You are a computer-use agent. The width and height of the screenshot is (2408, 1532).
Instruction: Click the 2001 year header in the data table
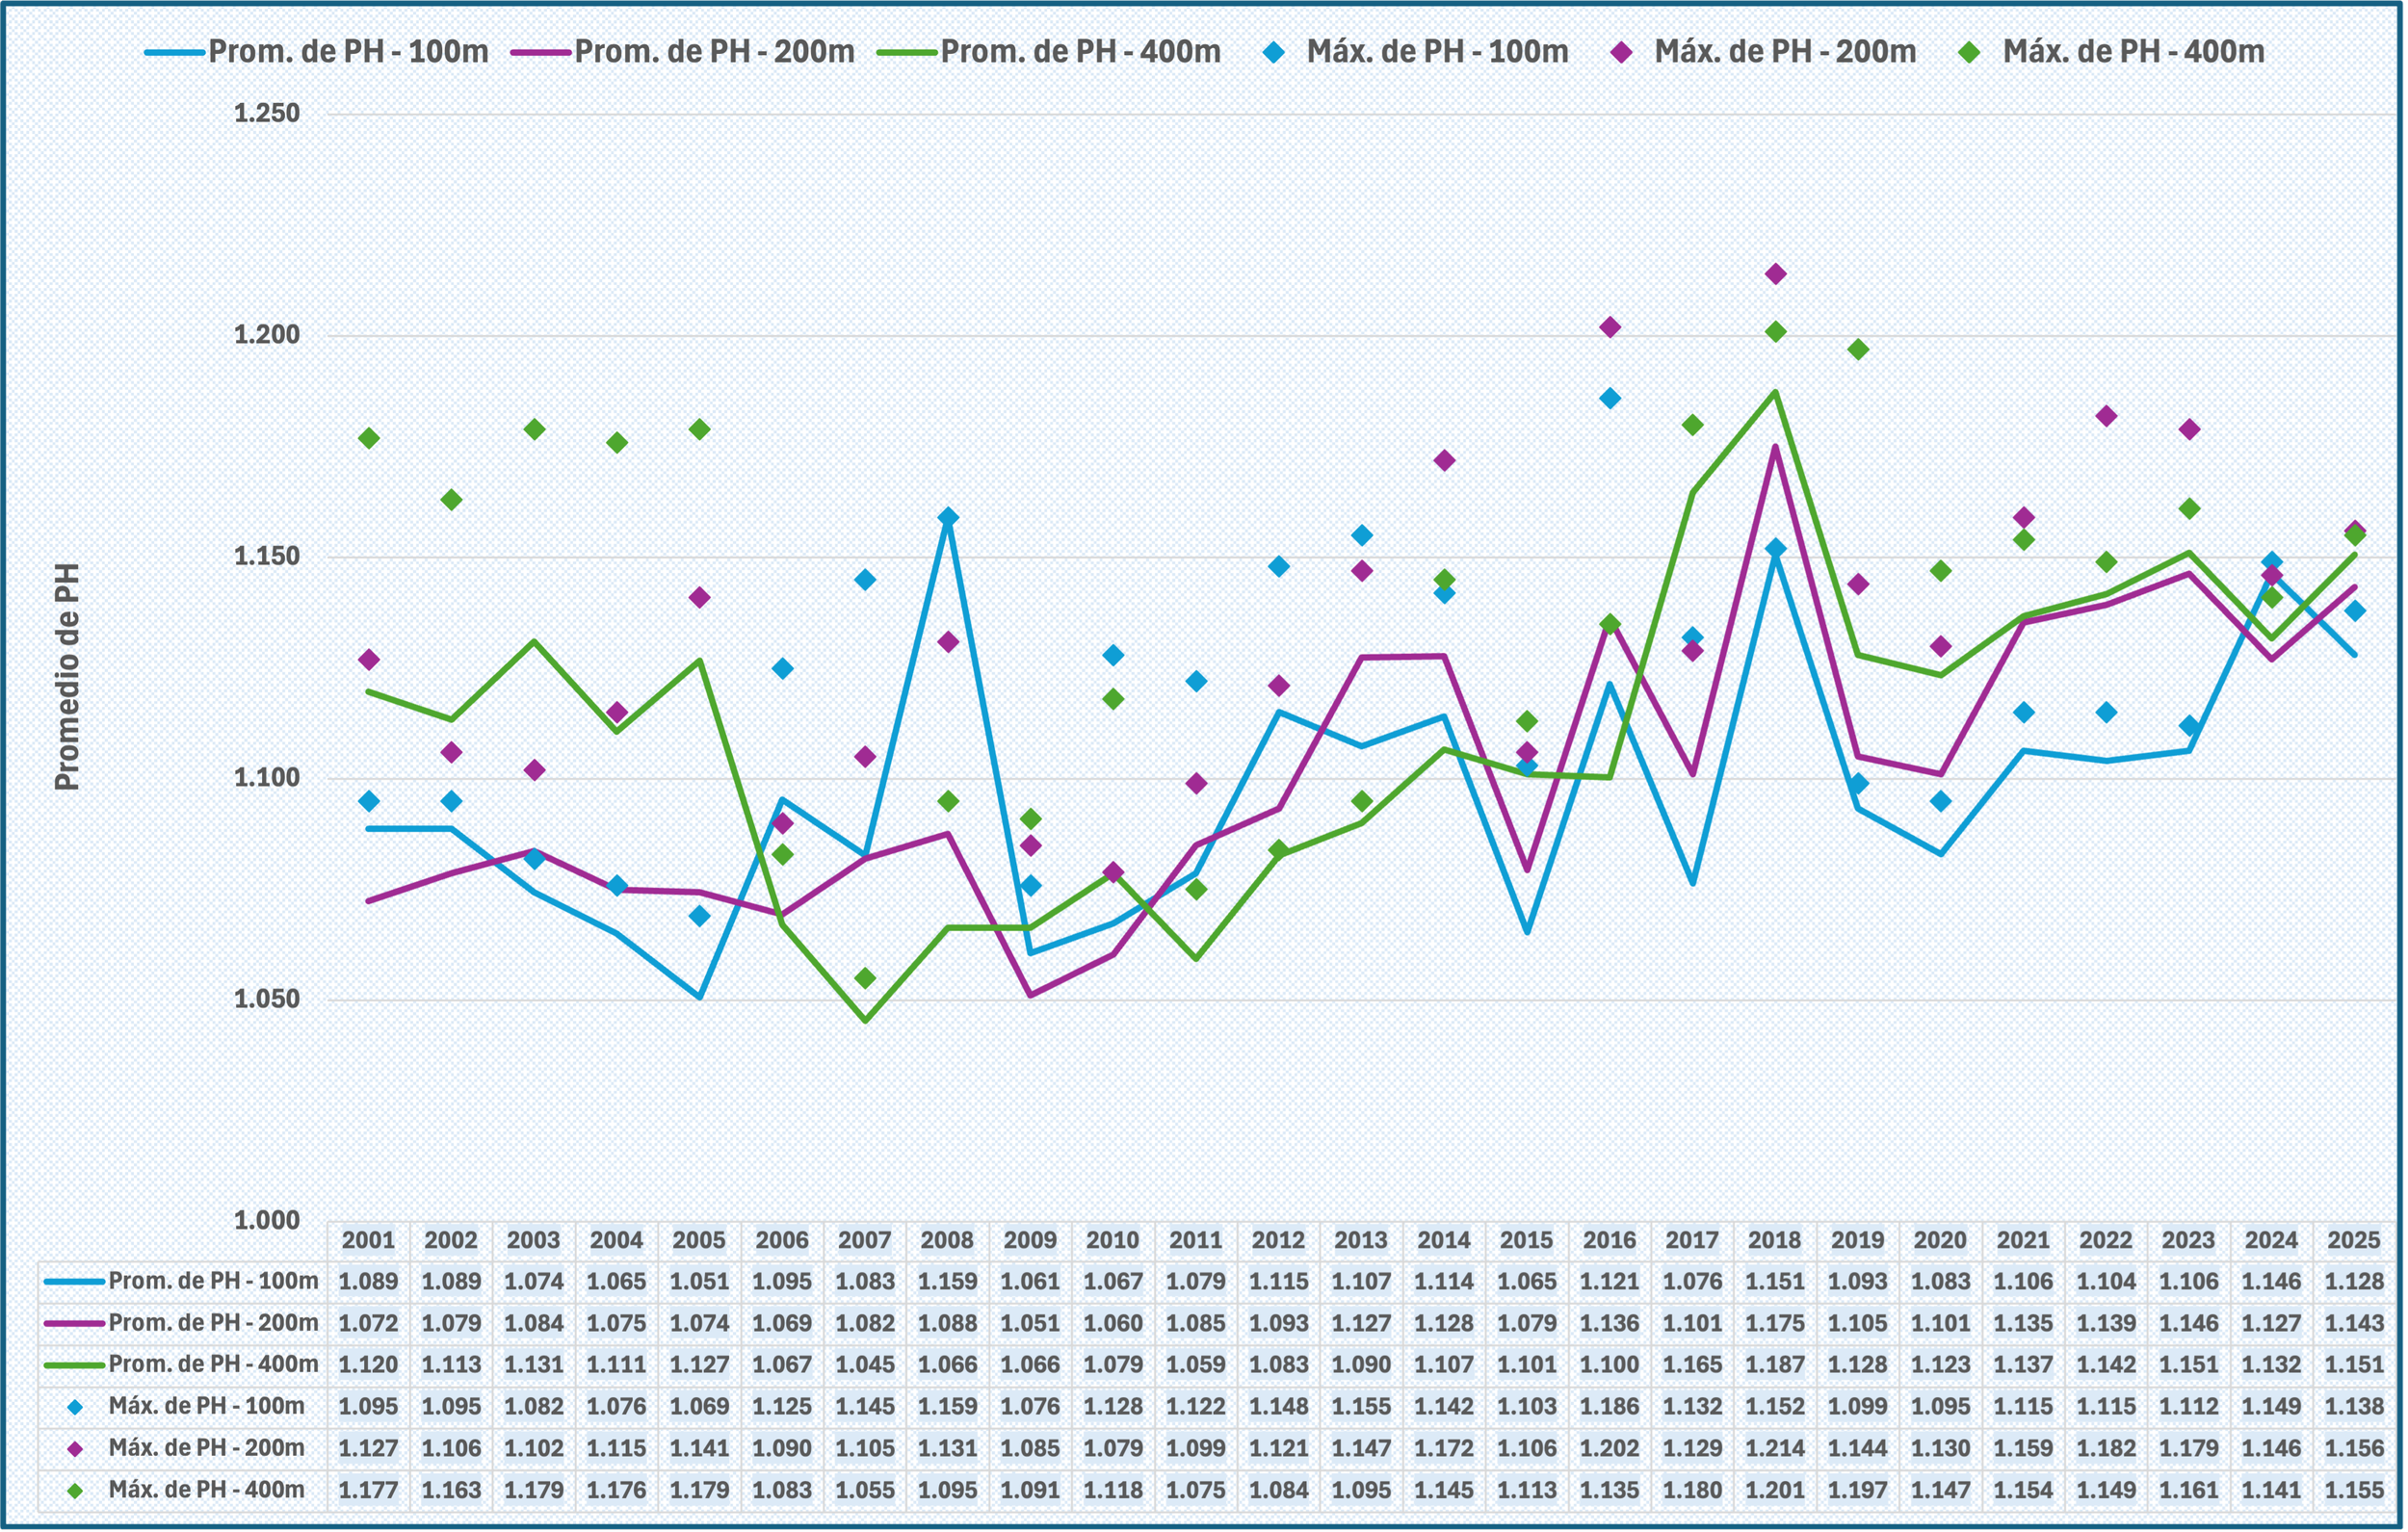click(x=368, y=1240)
